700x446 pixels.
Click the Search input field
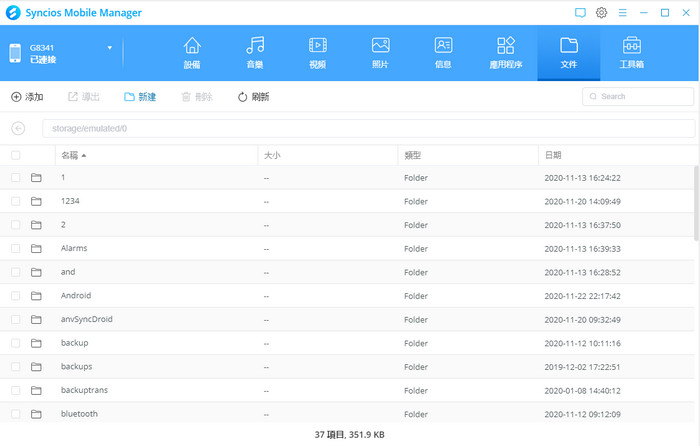point(638,96)
